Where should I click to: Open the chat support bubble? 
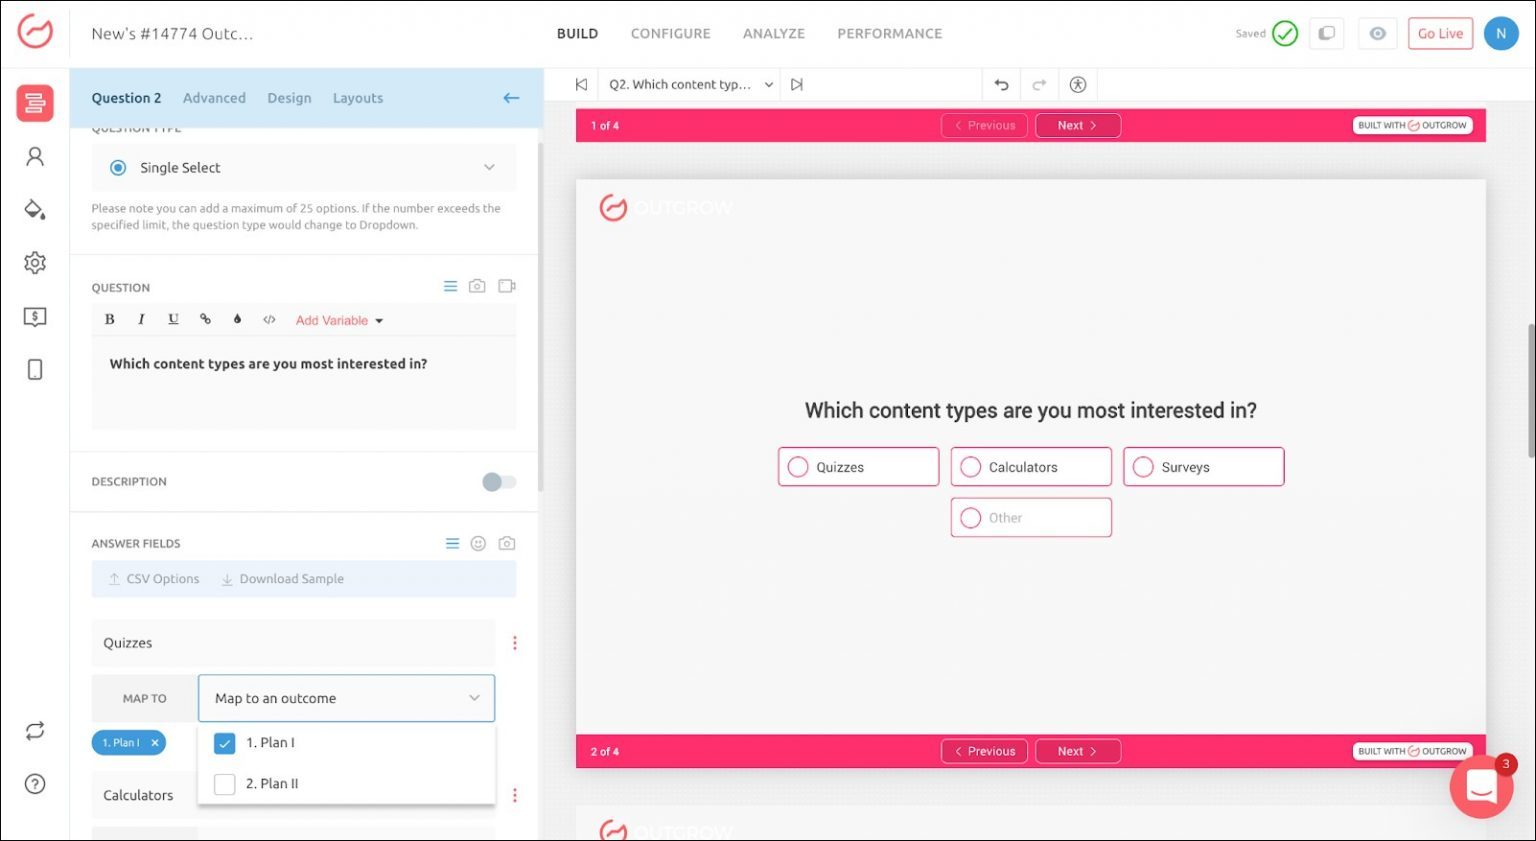click(1481, 788)
